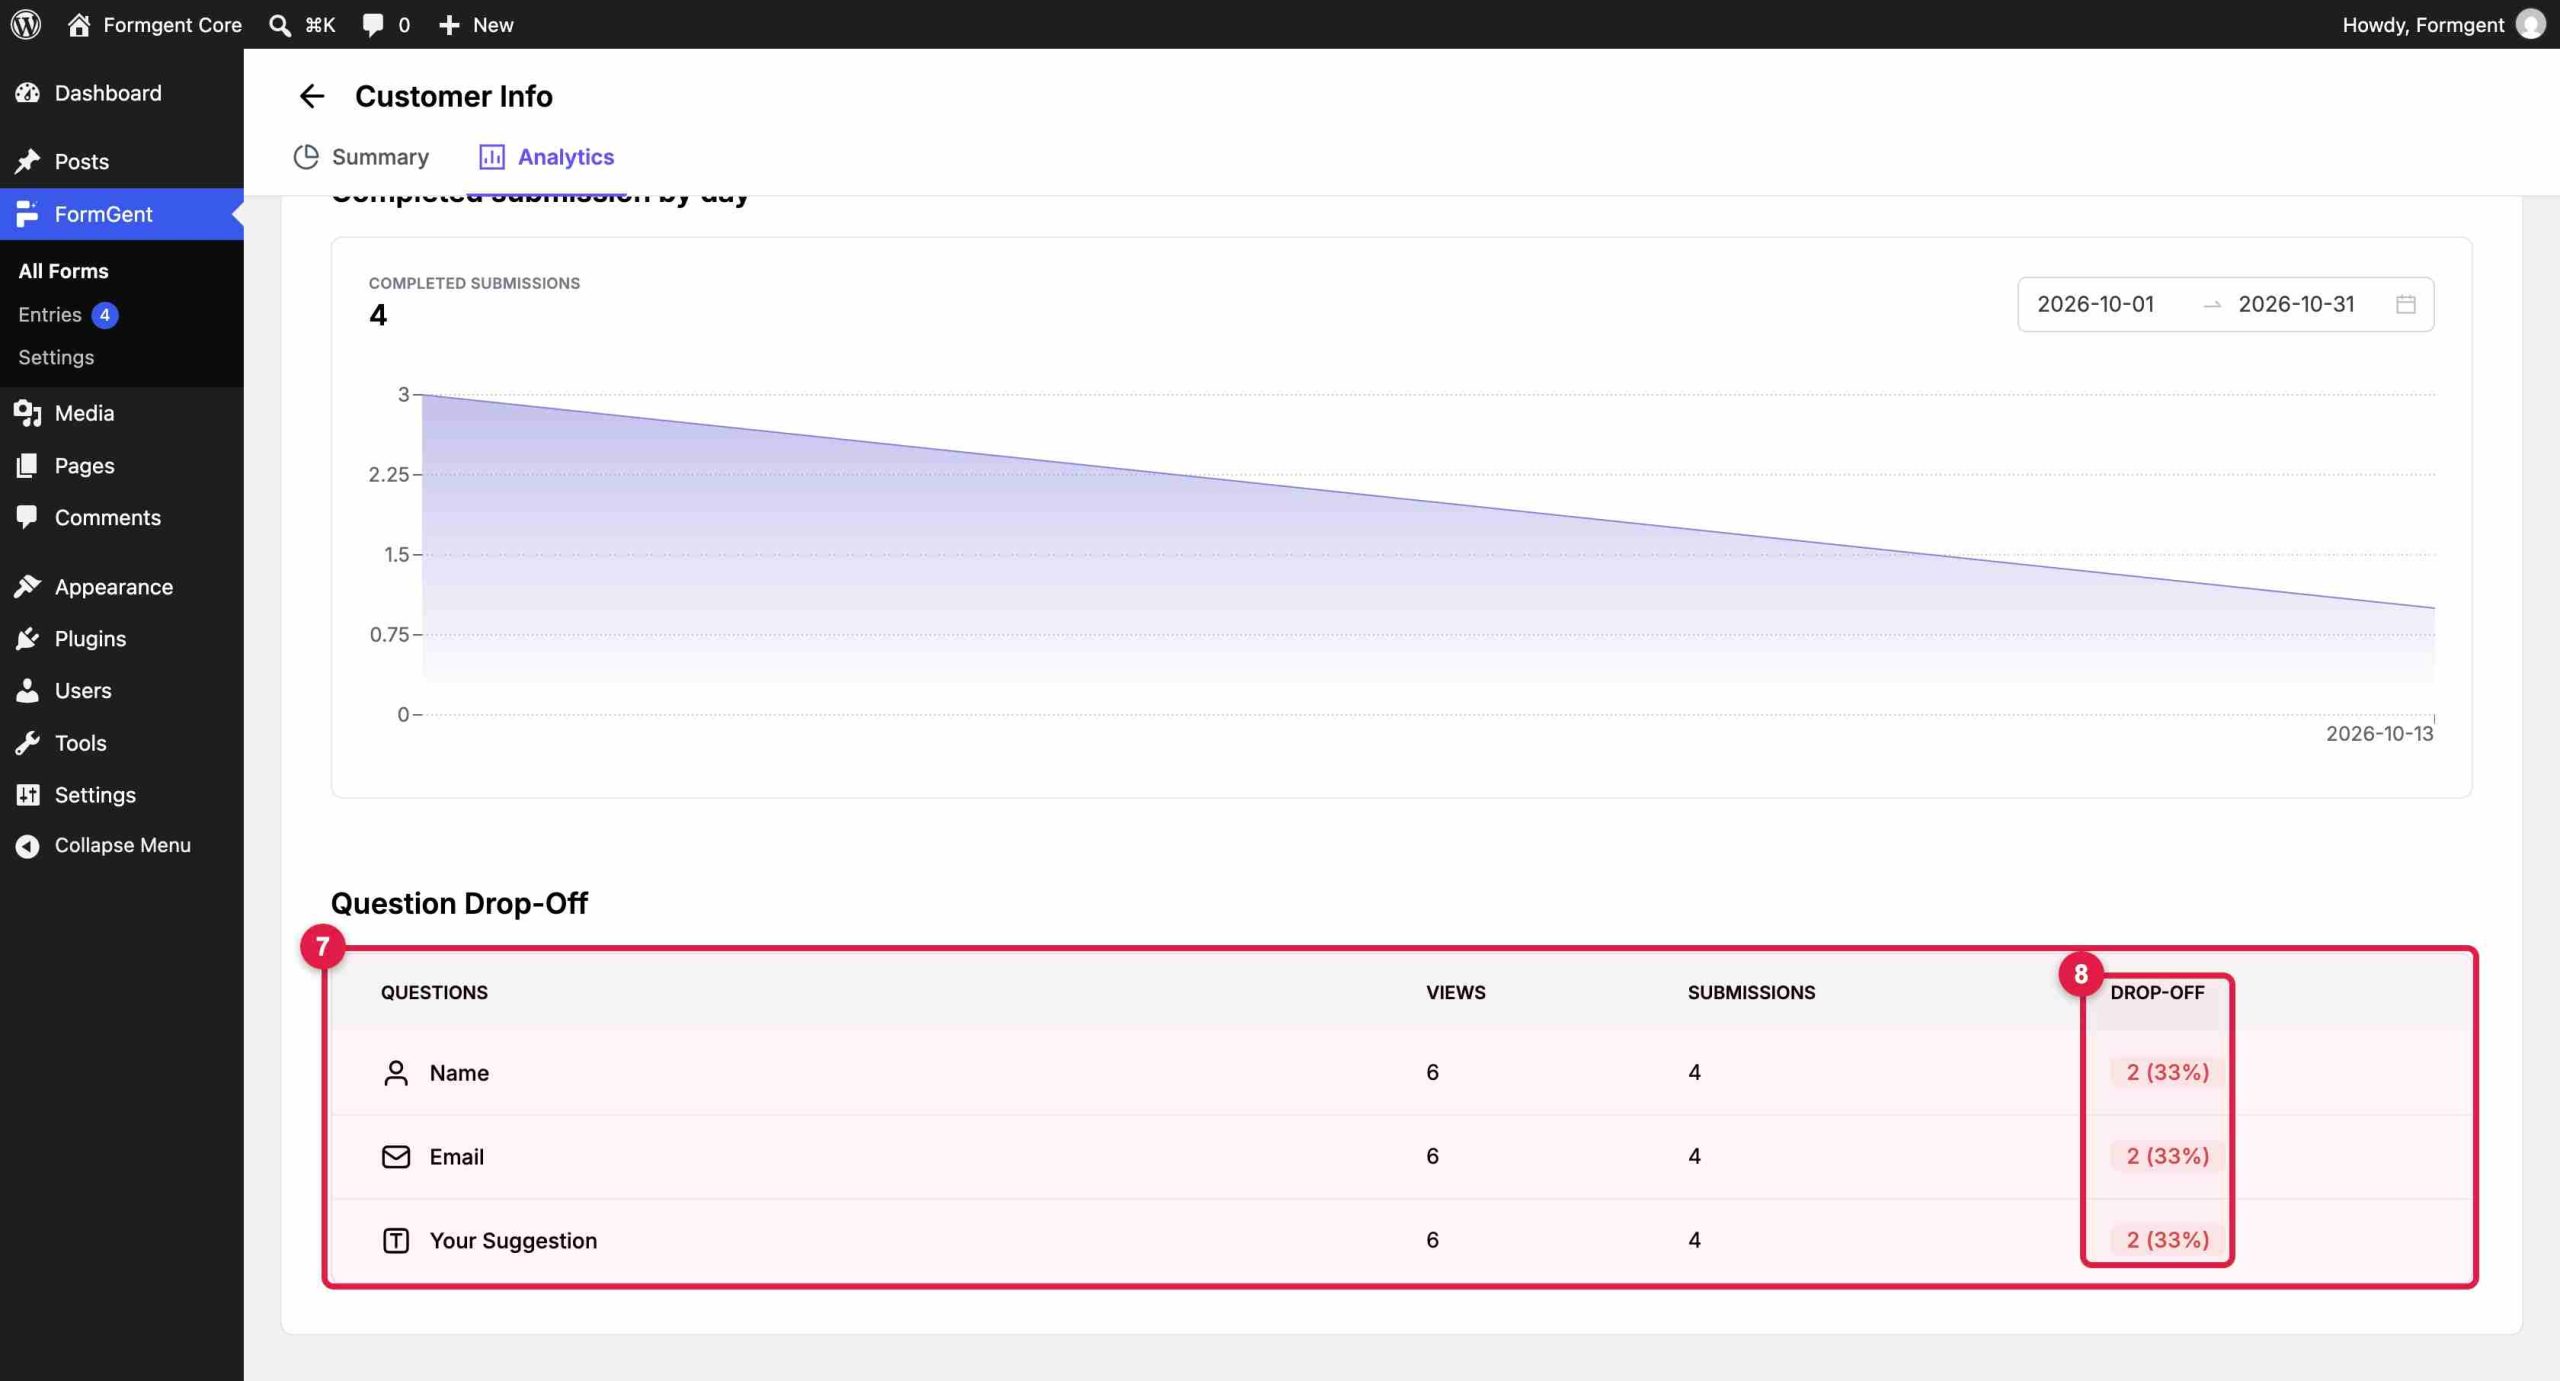Screen dimensions: 2560x1381
Task: Click the Media icon in sidebar
Action: [27, 413]
